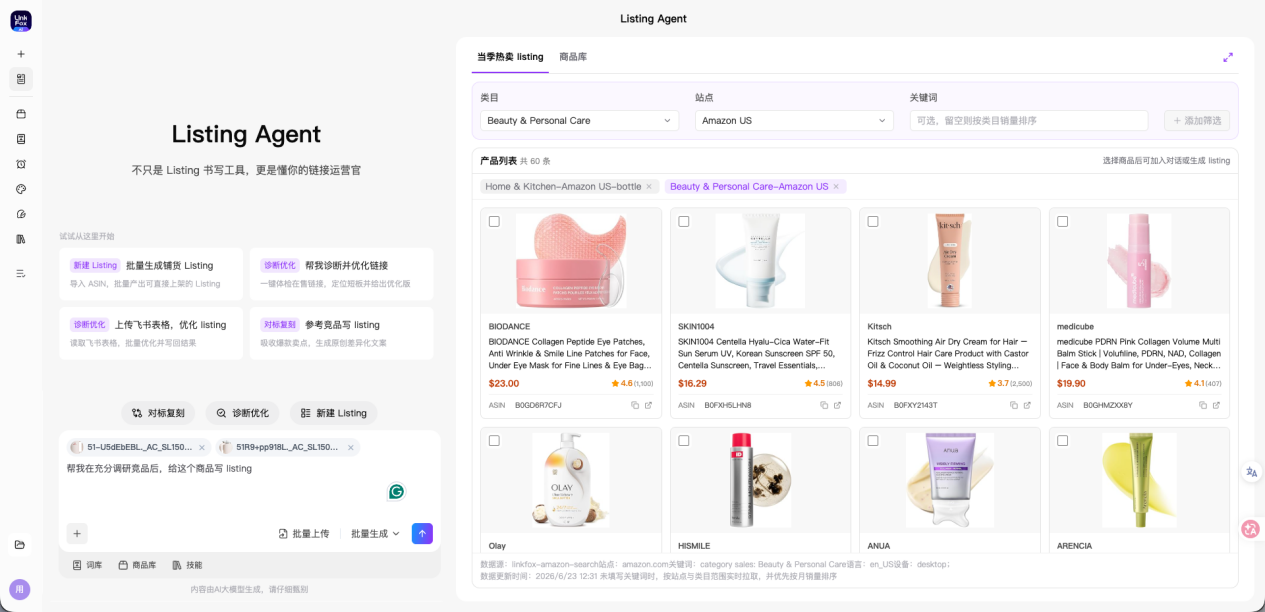
Task: Open the palette icon in sidebar
Action: point(21,189)
